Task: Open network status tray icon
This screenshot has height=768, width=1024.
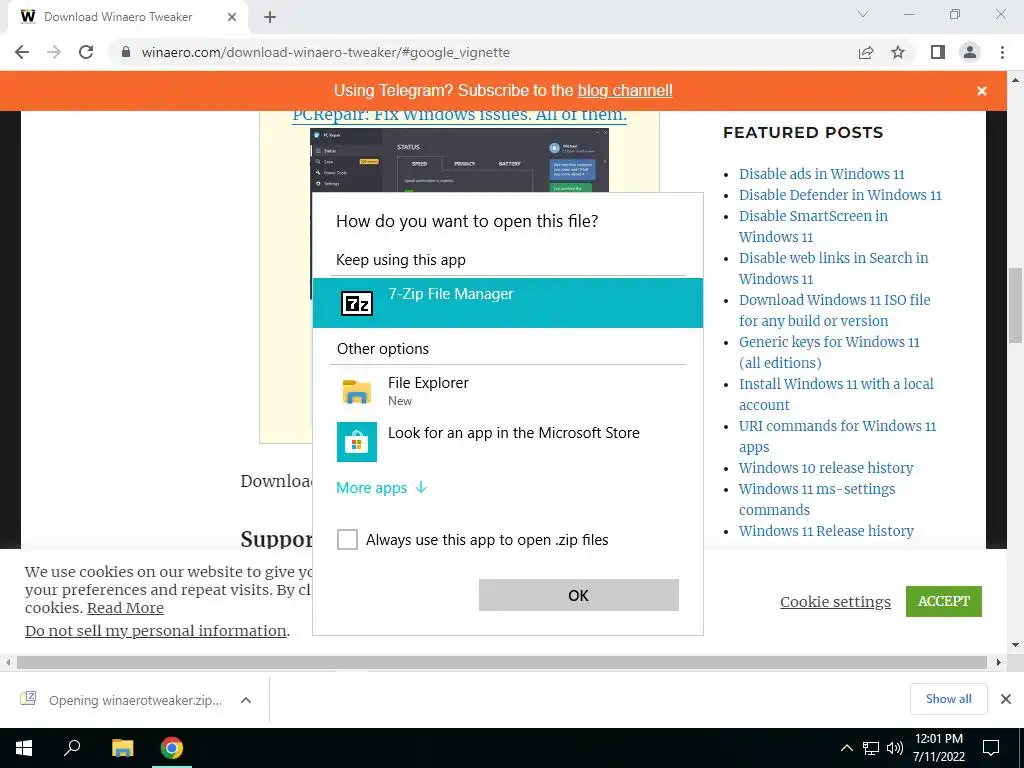Action: (x=871, y=748)
